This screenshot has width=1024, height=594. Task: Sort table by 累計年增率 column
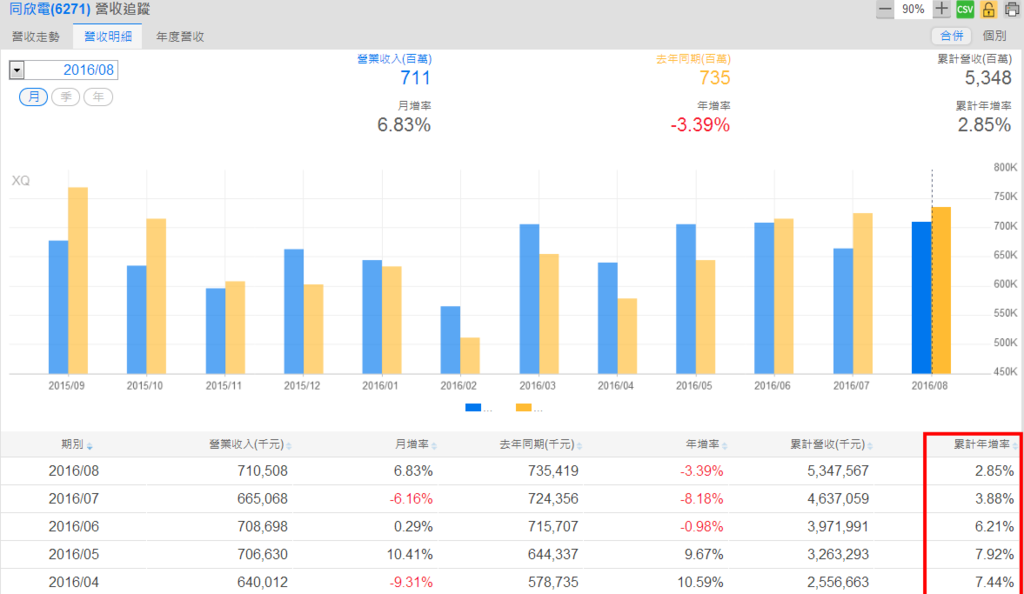[985, 445]
